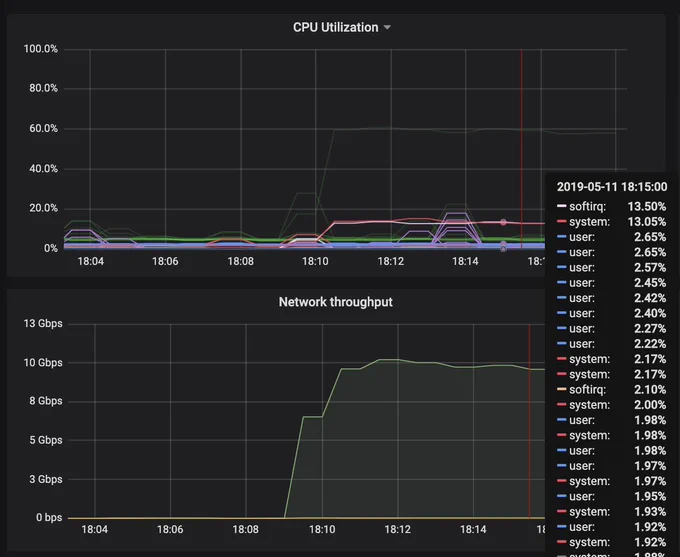
Task: Click the red crosshair line in network chart
Action: click(x=529, y=421)
